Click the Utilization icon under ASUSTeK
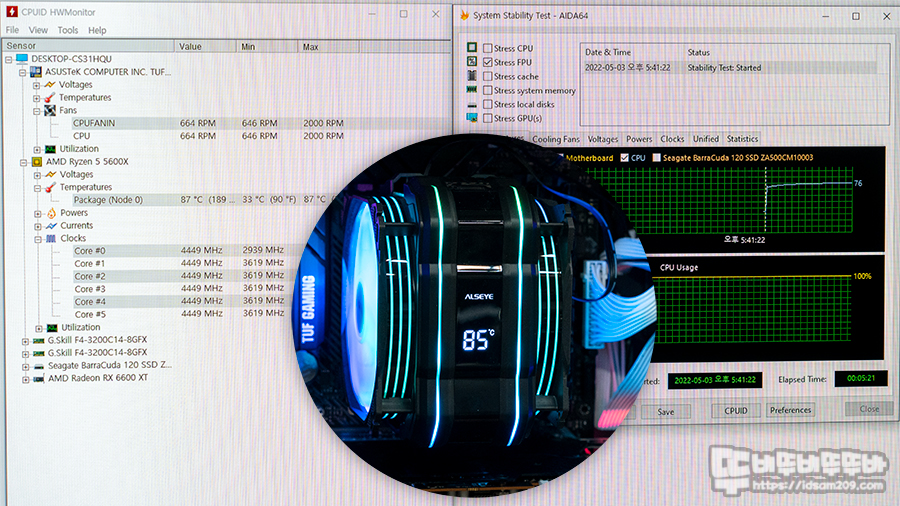Image resolution: width=900 pixels, height=506 pixels. point(51,149)
